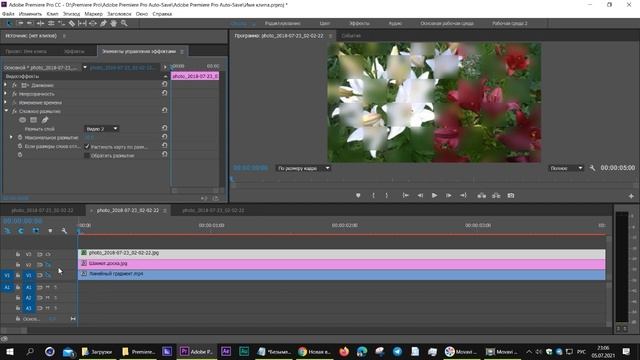Image resolution: width=640 pixels, height=360 pixels.
Task: Uncheck stretch map to fit checkbox
Action: [x=87, y=147]
